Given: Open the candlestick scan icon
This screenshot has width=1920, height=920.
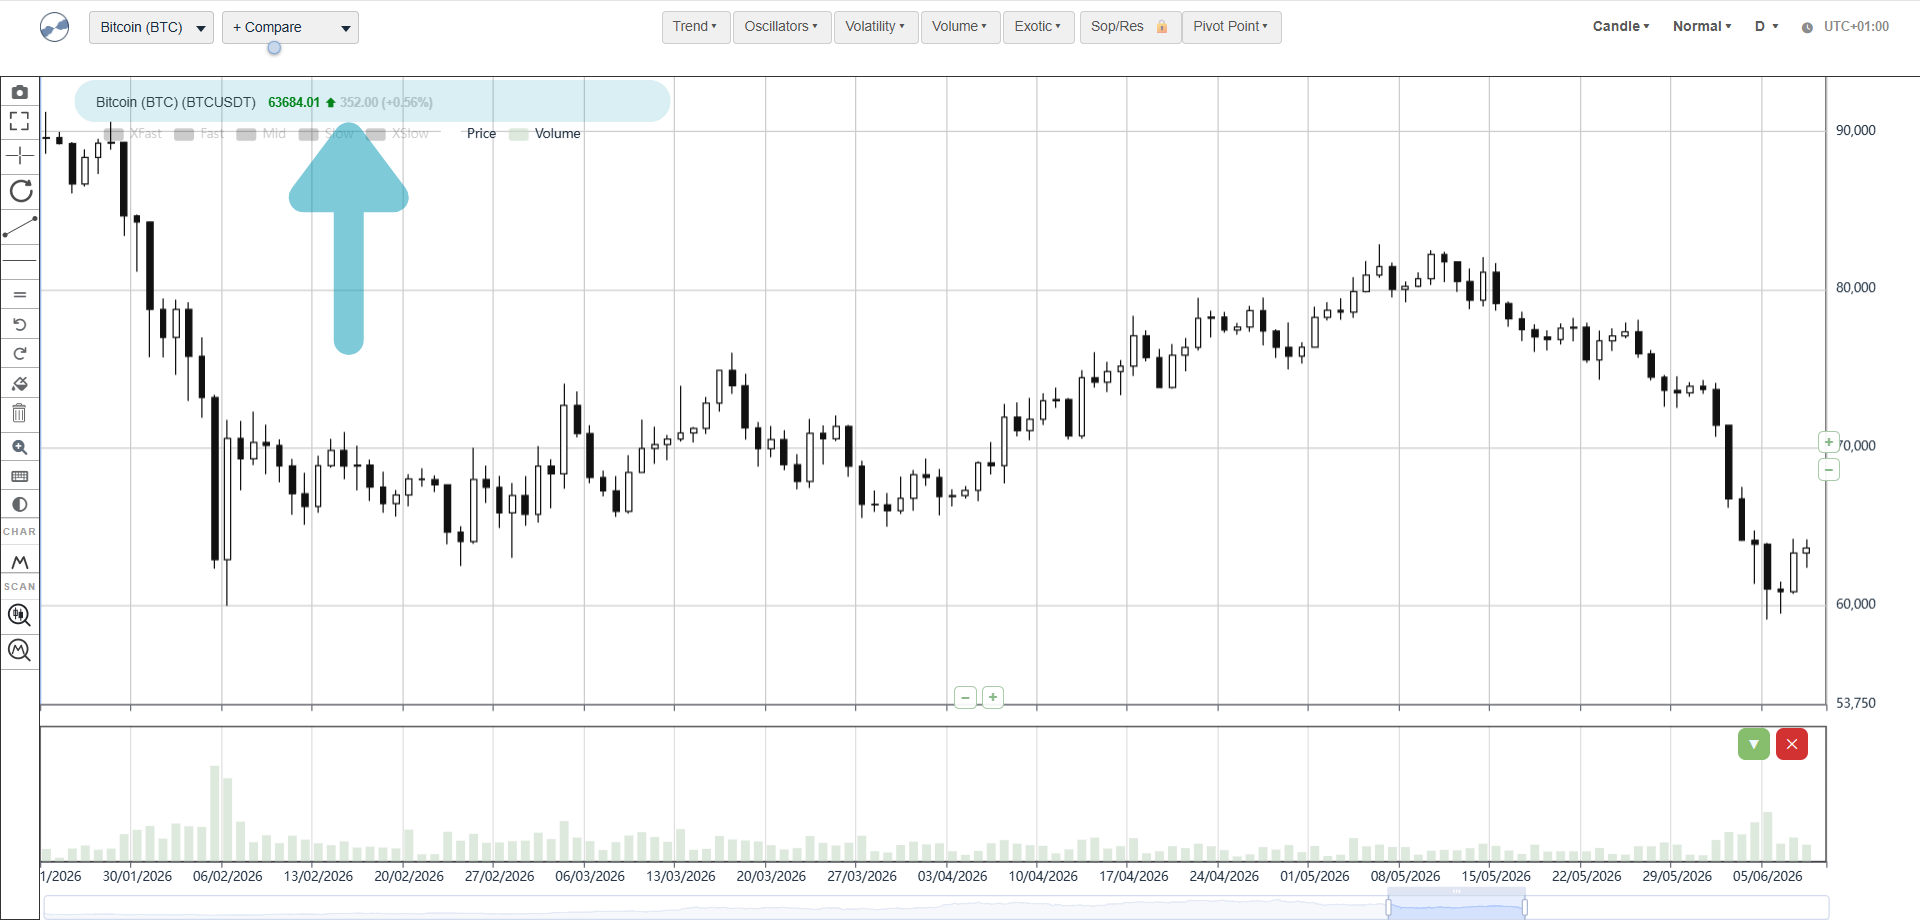Looking at the screenshot, I should [19, 615].
